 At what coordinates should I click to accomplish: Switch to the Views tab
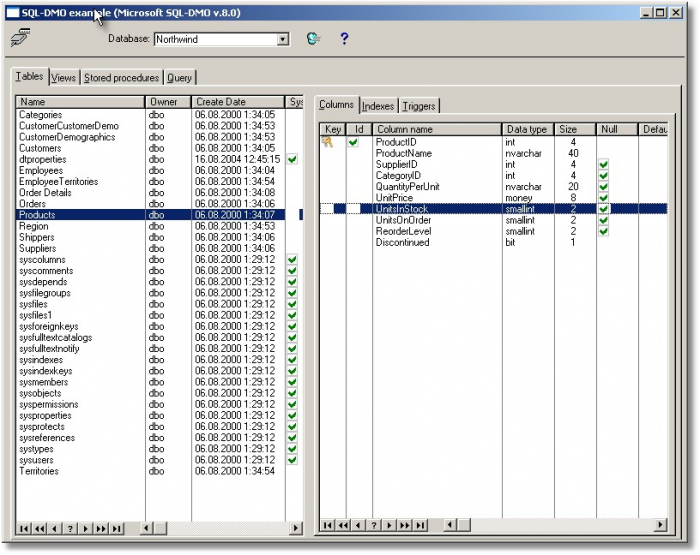[63, 78]
